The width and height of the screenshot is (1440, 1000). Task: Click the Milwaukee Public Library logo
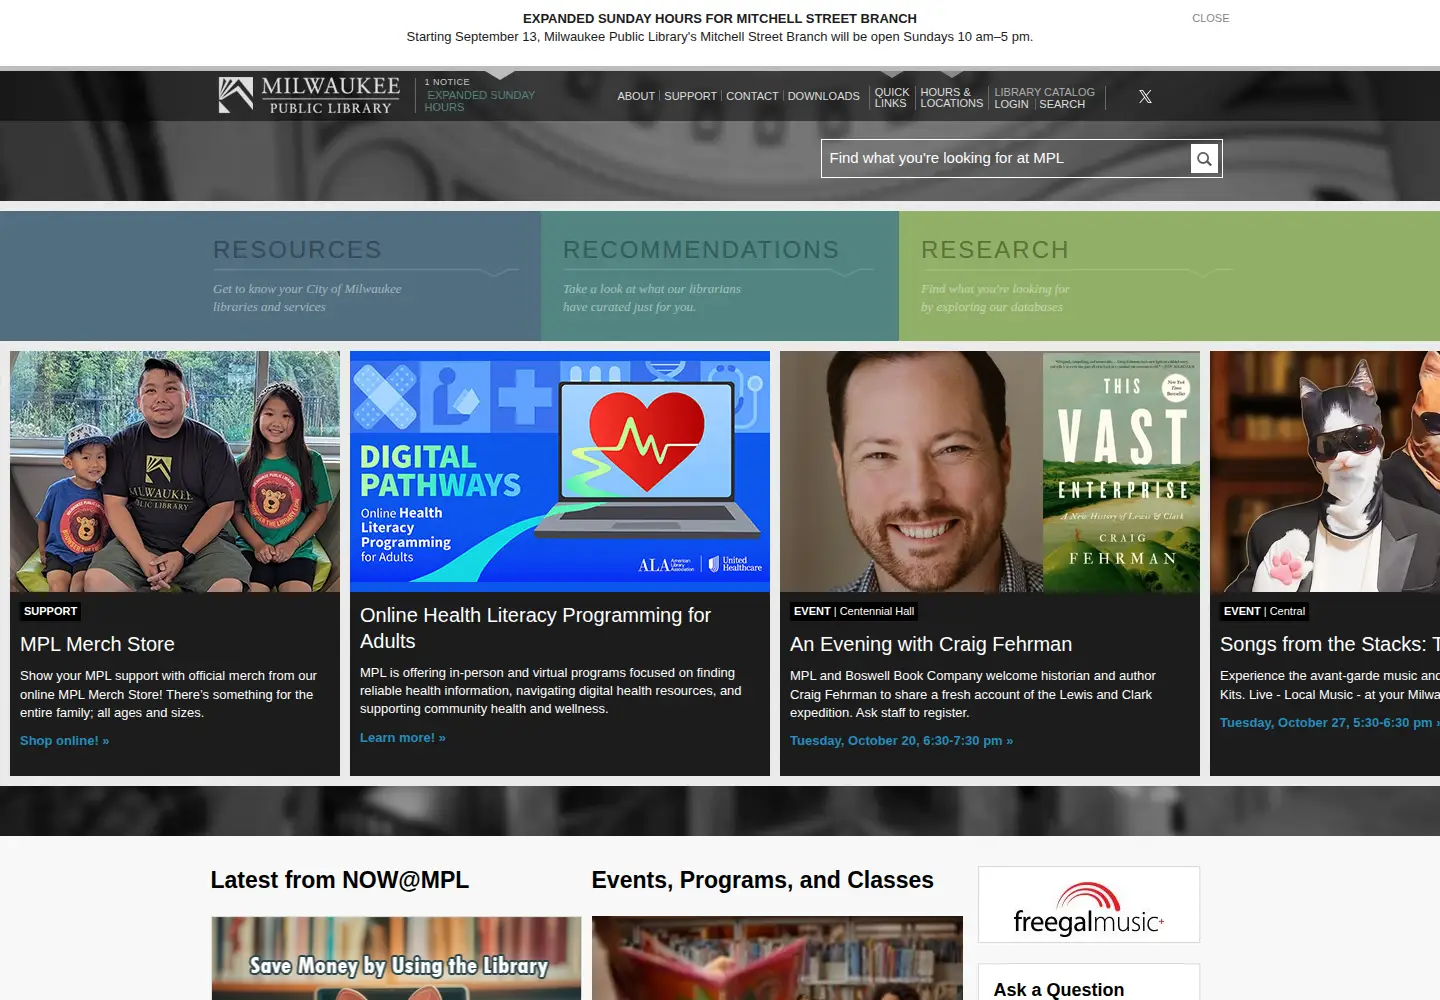coord(309,96)
